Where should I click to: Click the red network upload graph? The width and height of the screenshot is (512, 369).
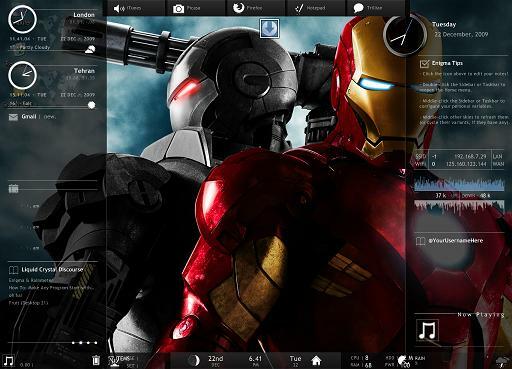tap(459, 207)
